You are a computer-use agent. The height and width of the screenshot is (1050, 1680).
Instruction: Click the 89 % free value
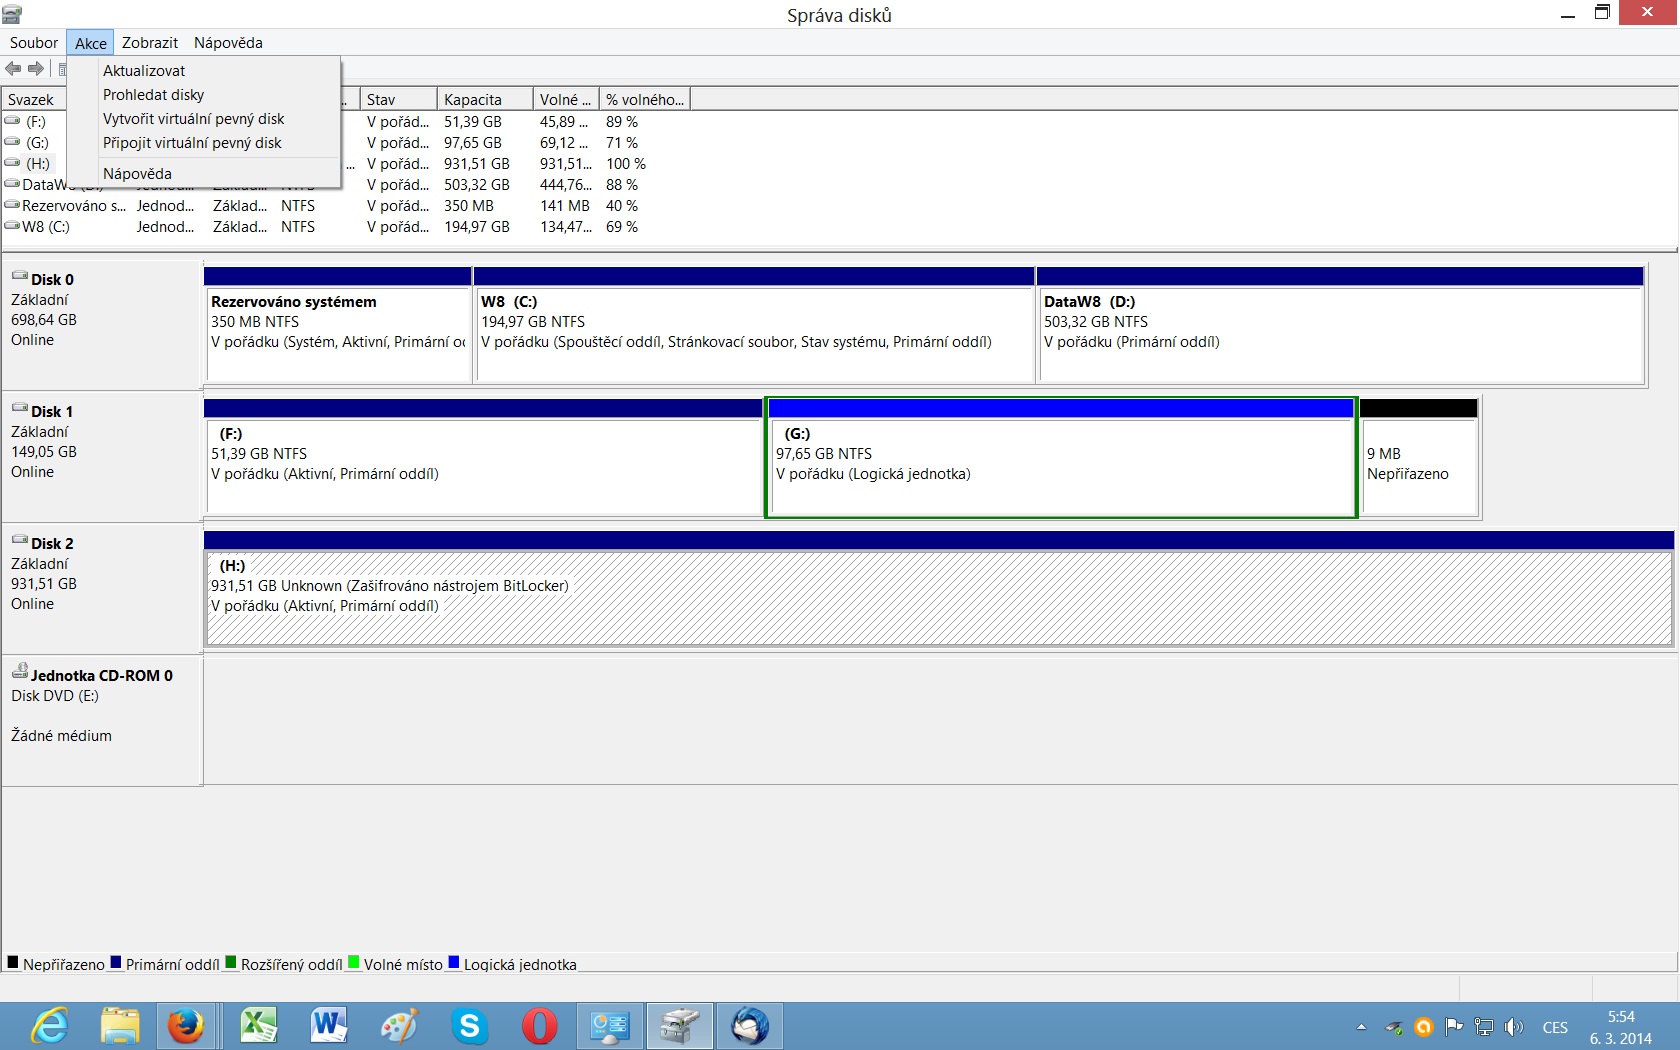622,122
